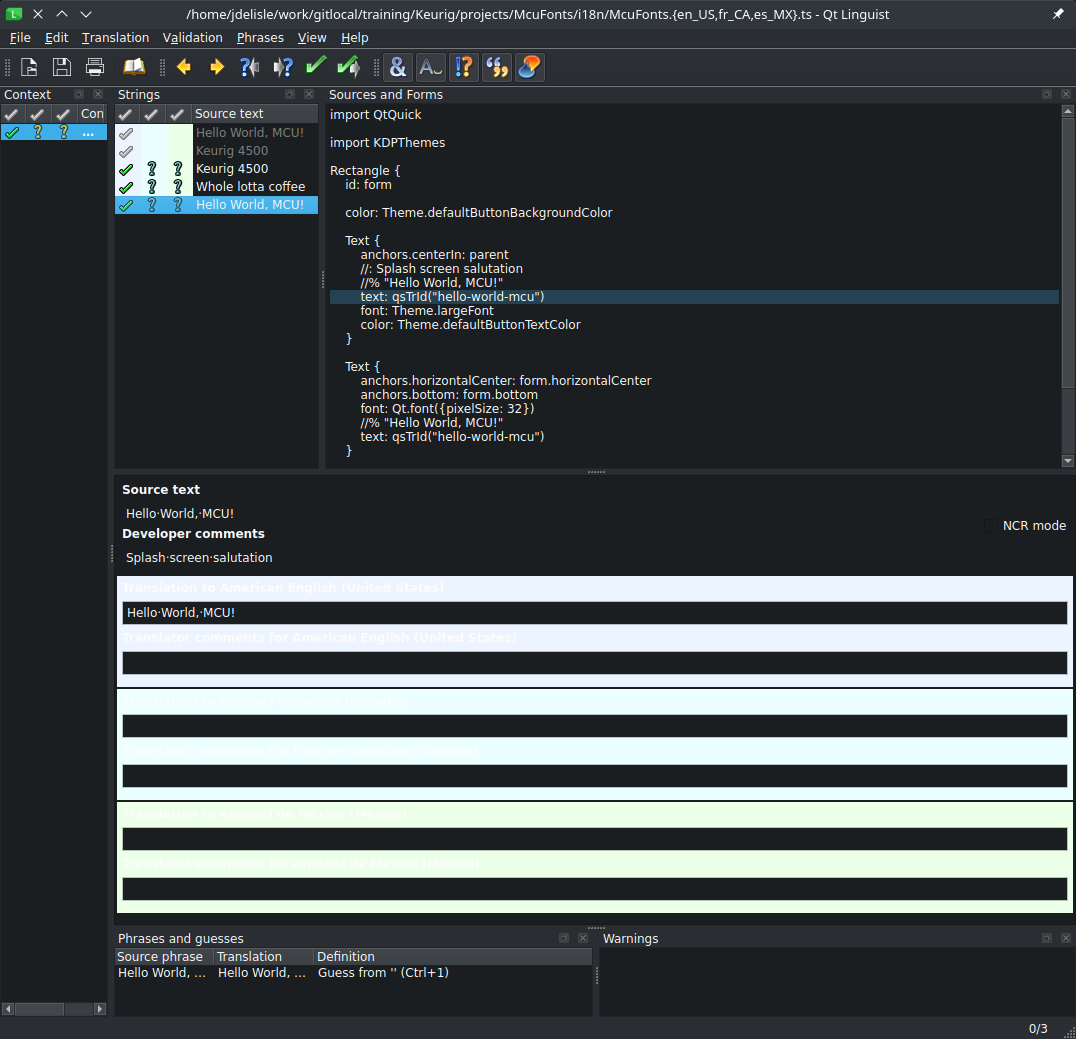Screen dimensions: 1076x1039
Task: Open a phrase book via book icon
Action: [134, 67]
